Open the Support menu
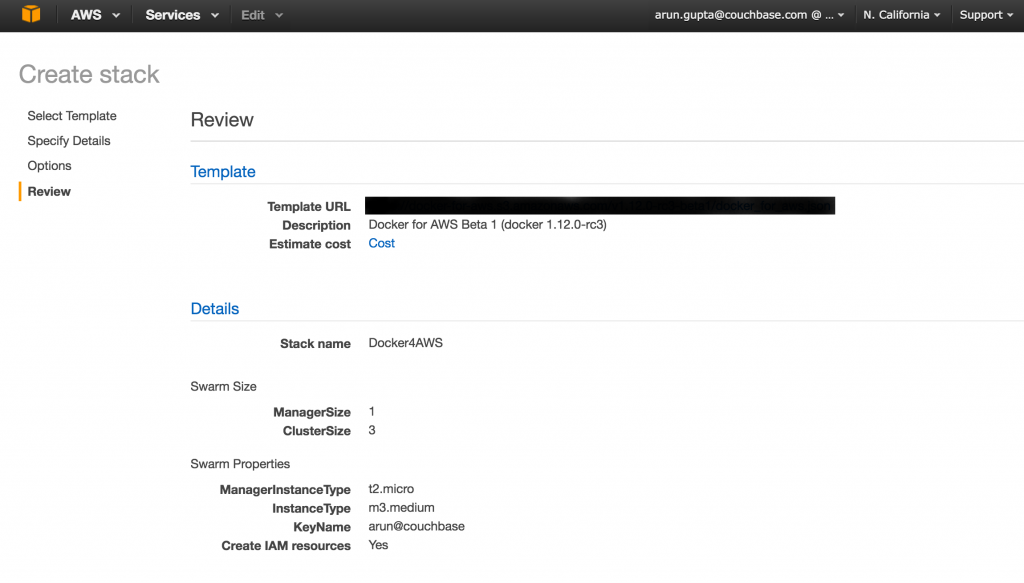The height and width of the screenshot is (583, 1024). click(985, 15)
